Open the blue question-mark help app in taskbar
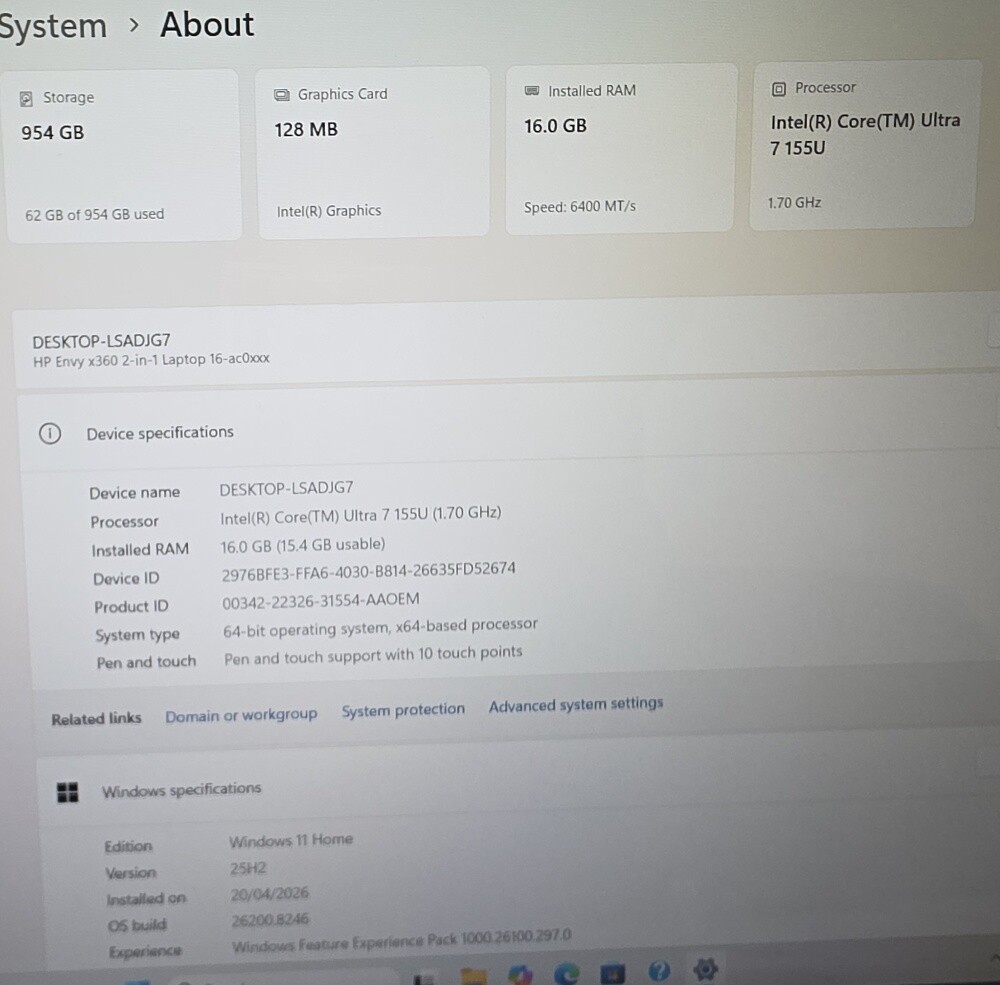The image size is (1000, 985). pyautogui.click(x=659, y=971)
